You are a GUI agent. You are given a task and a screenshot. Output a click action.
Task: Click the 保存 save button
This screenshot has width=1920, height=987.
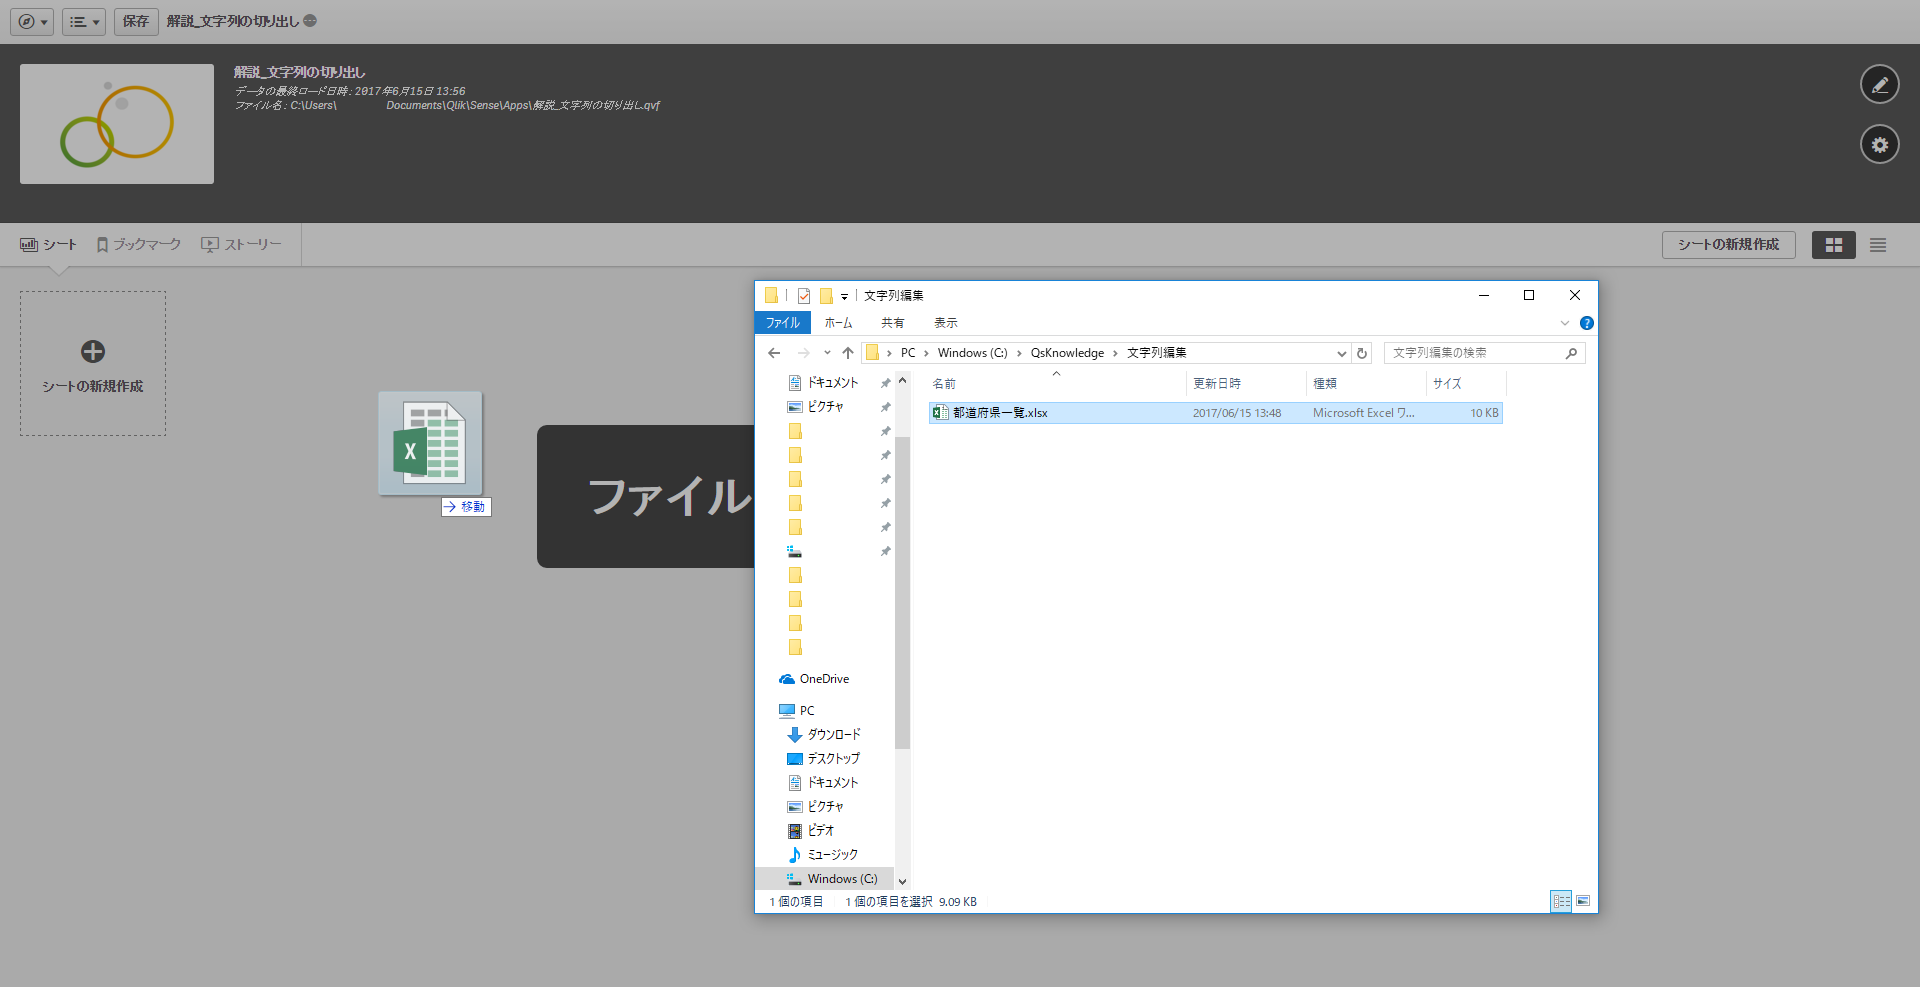click(x=136, y=21)
